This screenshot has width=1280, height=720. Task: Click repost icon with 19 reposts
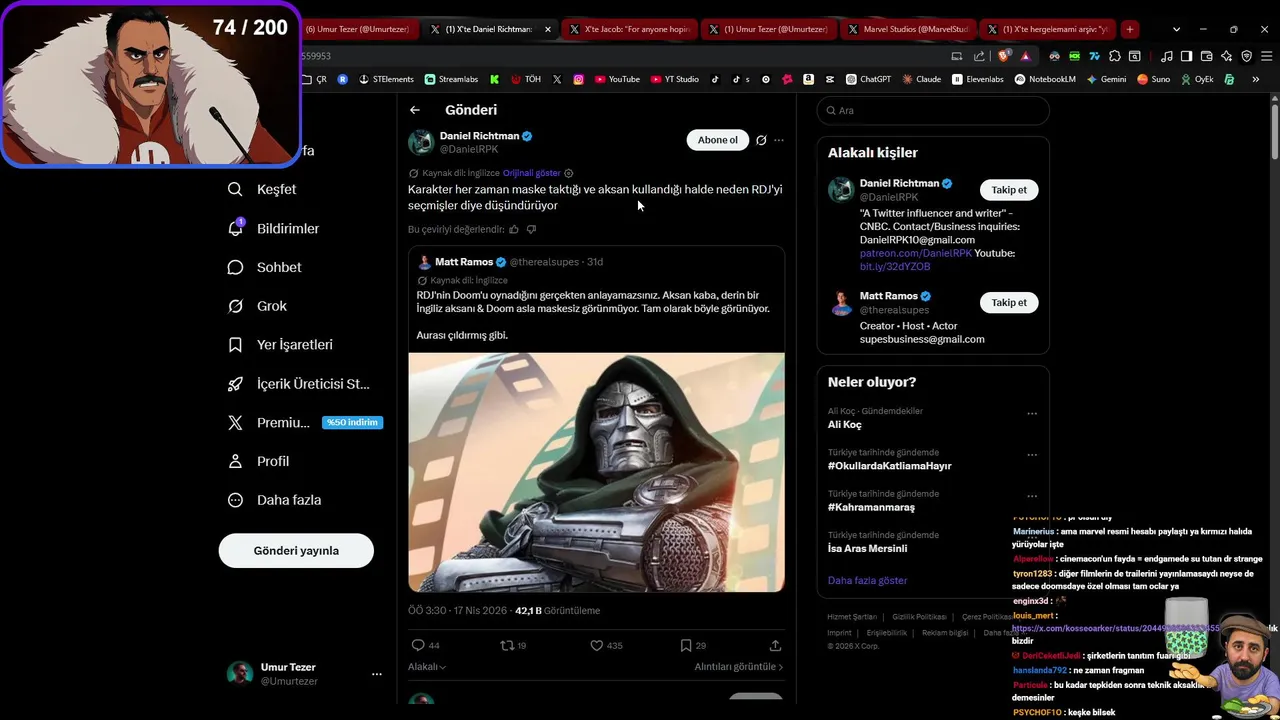[x=514, y=645]
